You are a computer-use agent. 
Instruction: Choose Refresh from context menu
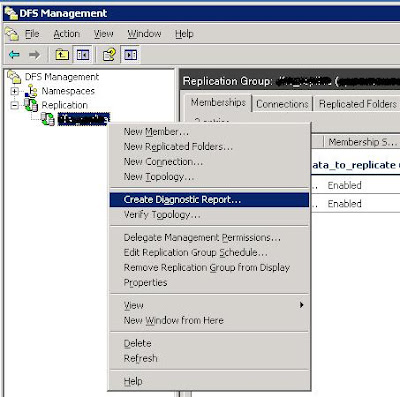coord(209,358)
